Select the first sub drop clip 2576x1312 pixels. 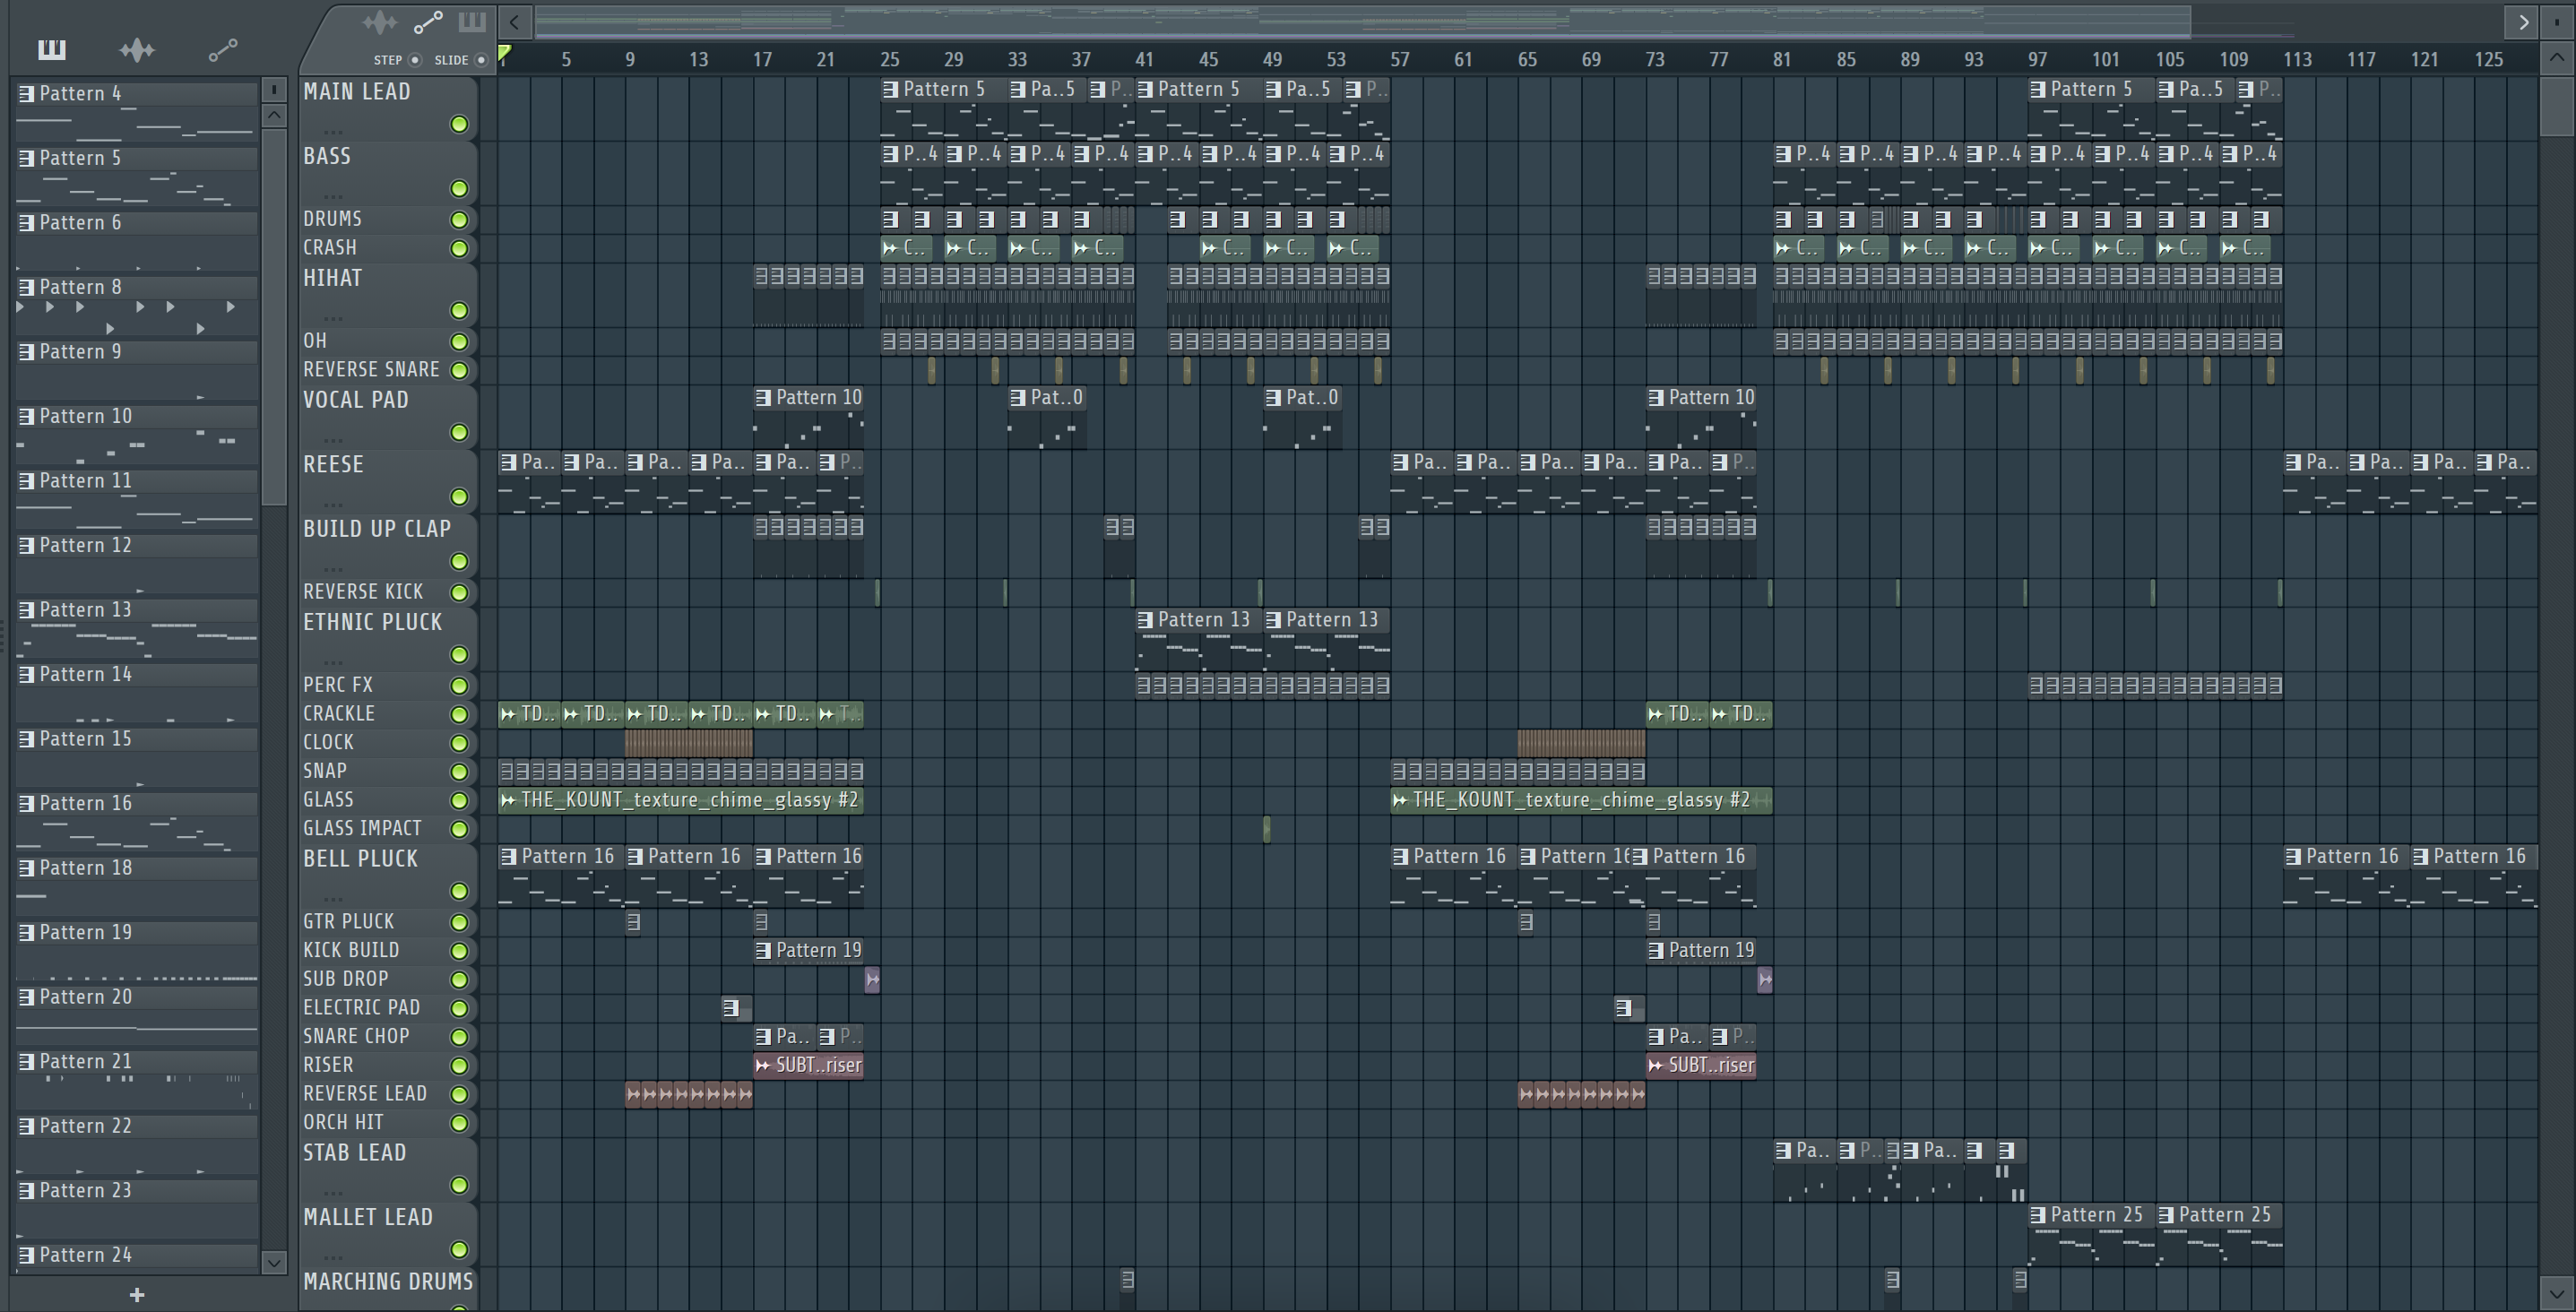click(872, 979)
